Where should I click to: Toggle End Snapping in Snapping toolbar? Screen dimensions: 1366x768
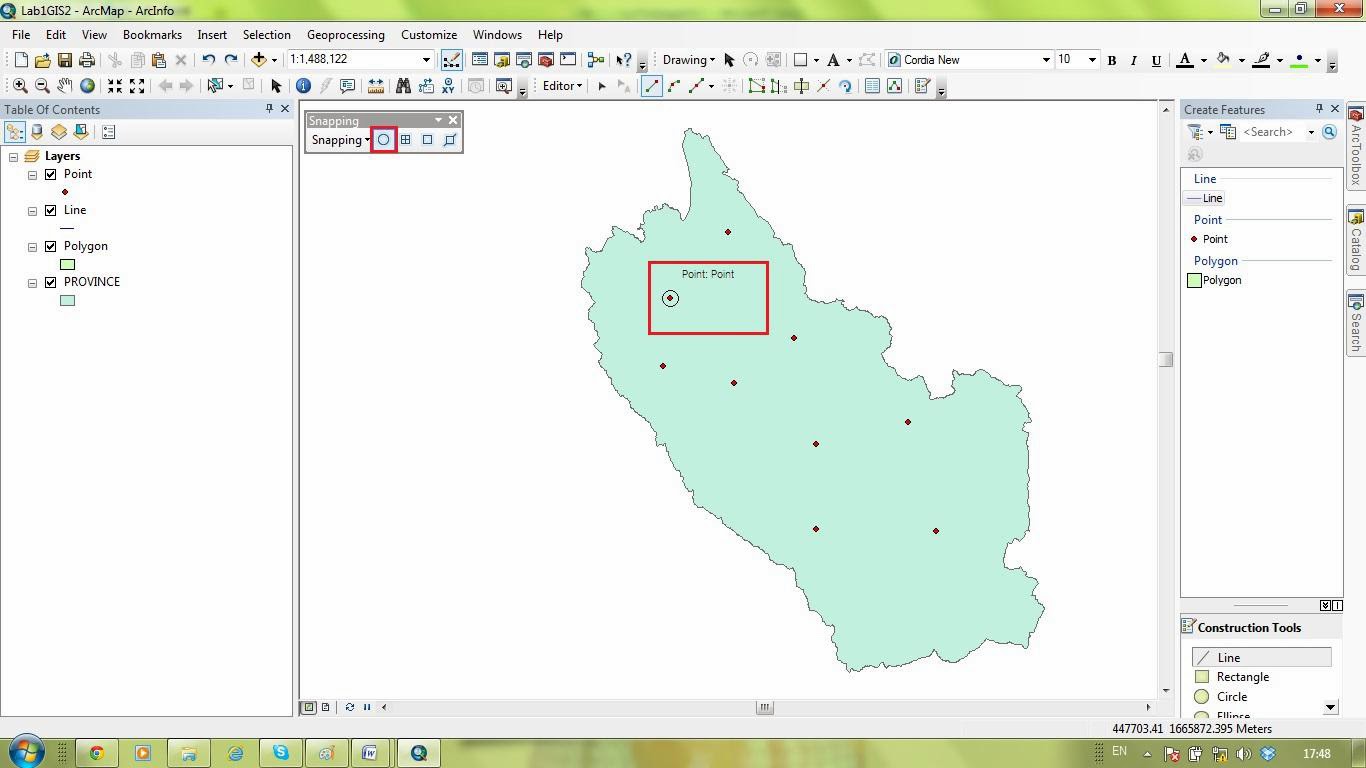(x=405, y=140)
